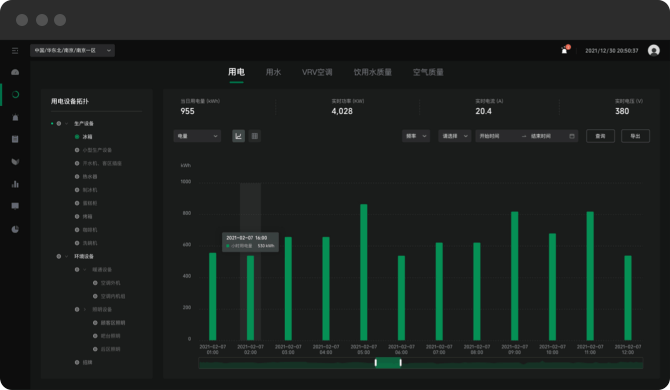This screenshot has width=670, height=390.
Task: Switch to chart view icon
Action: point(238,136)
